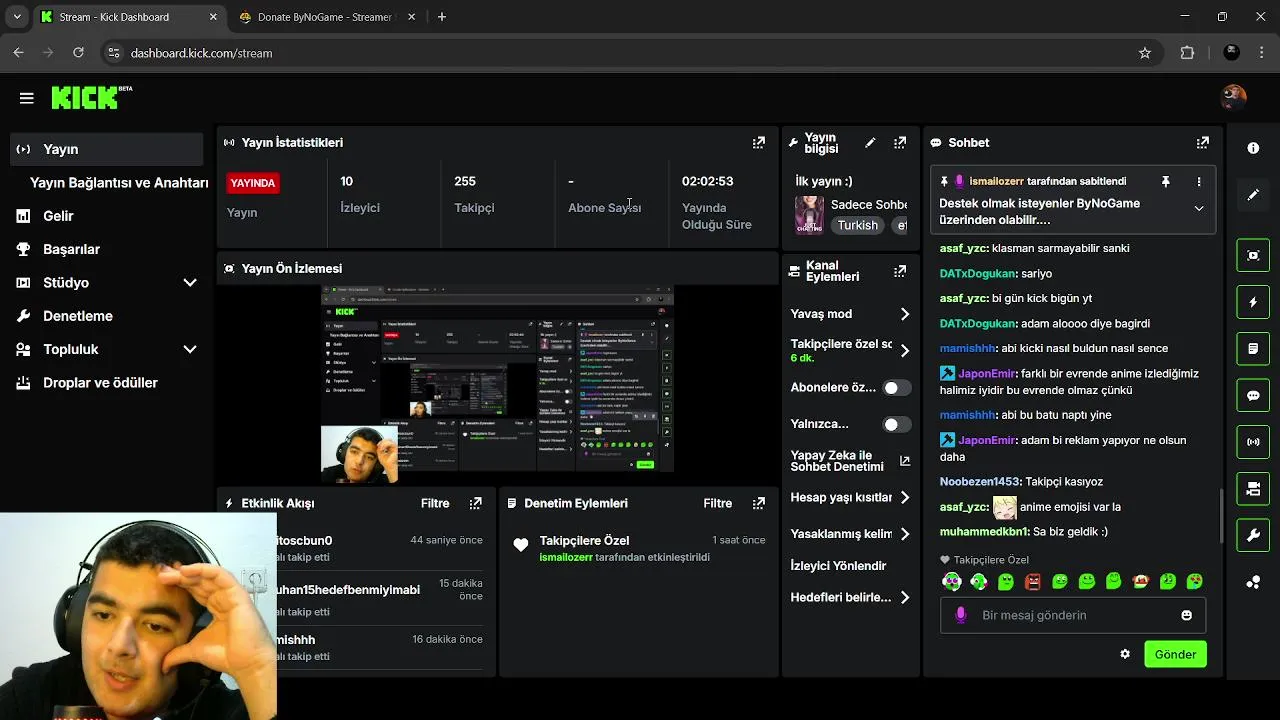This screenshot has height=720, width=1280.
Task: Open the Chrome tab search dropdown
Action: (17, 17)
